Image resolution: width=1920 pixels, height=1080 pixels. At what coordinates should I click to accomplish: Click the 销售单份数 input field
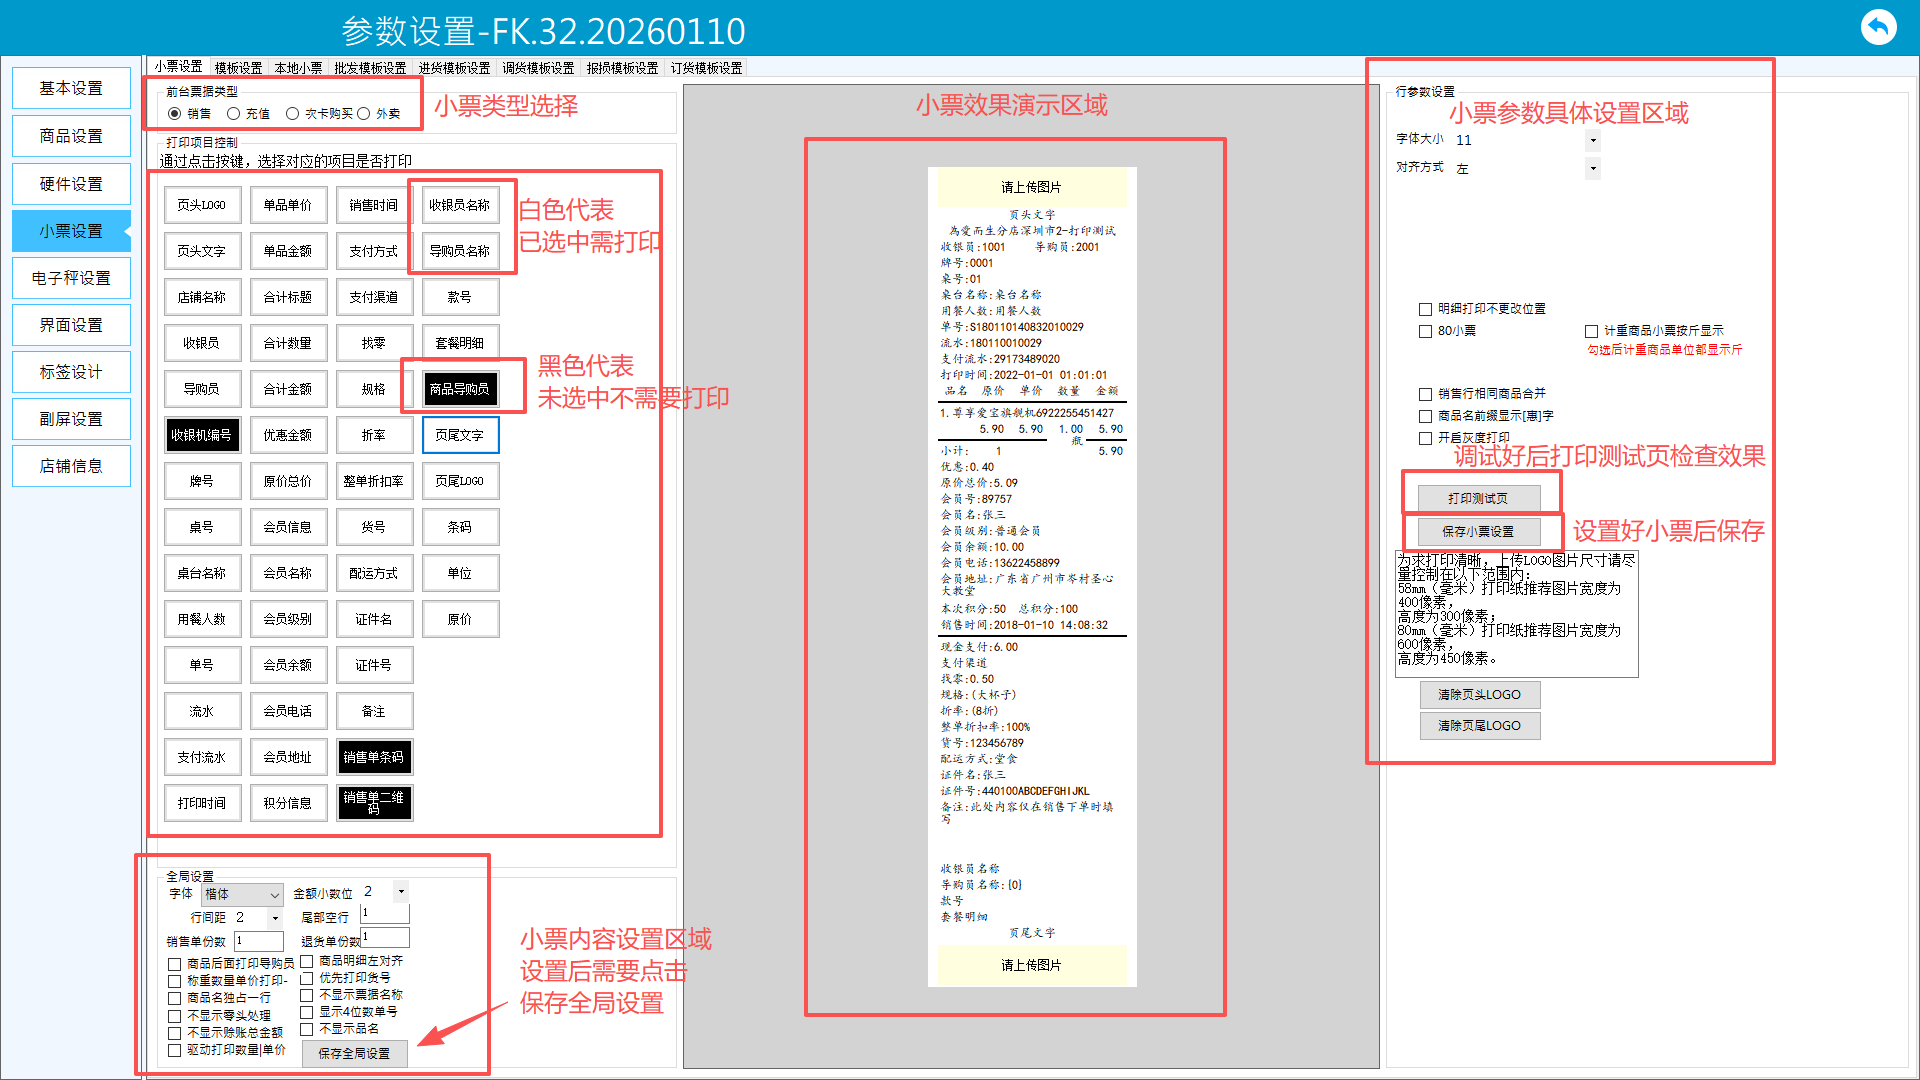click(259, 941)
